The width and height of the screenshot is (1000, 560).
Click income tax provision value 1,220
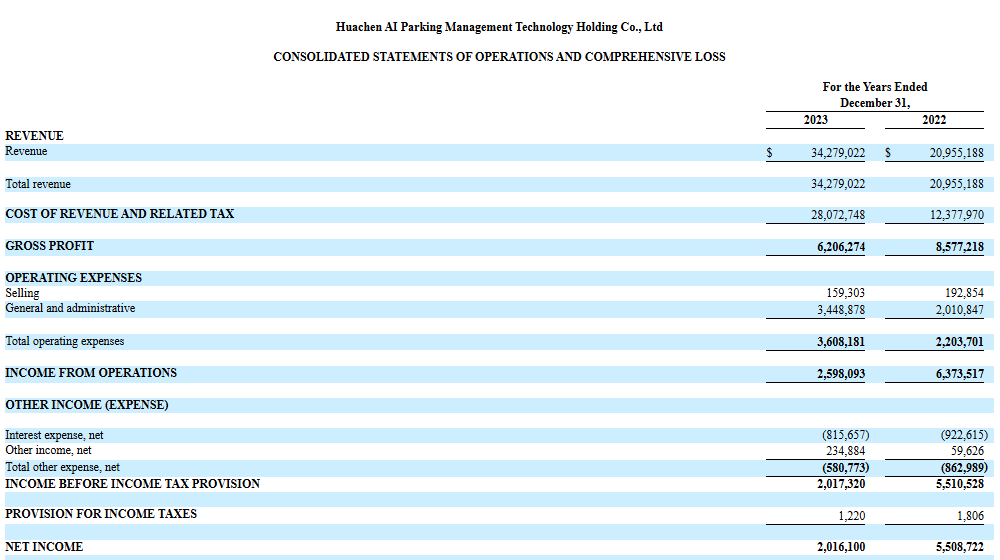(852, 516)
